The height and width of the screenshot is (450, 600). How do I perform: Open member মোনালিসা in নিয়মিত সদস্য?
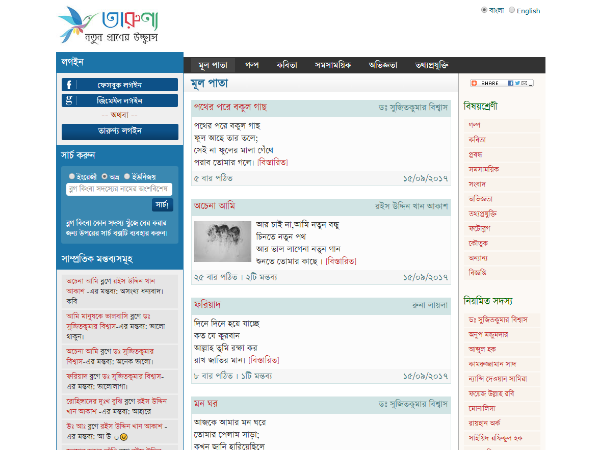(x=502, y=408)
